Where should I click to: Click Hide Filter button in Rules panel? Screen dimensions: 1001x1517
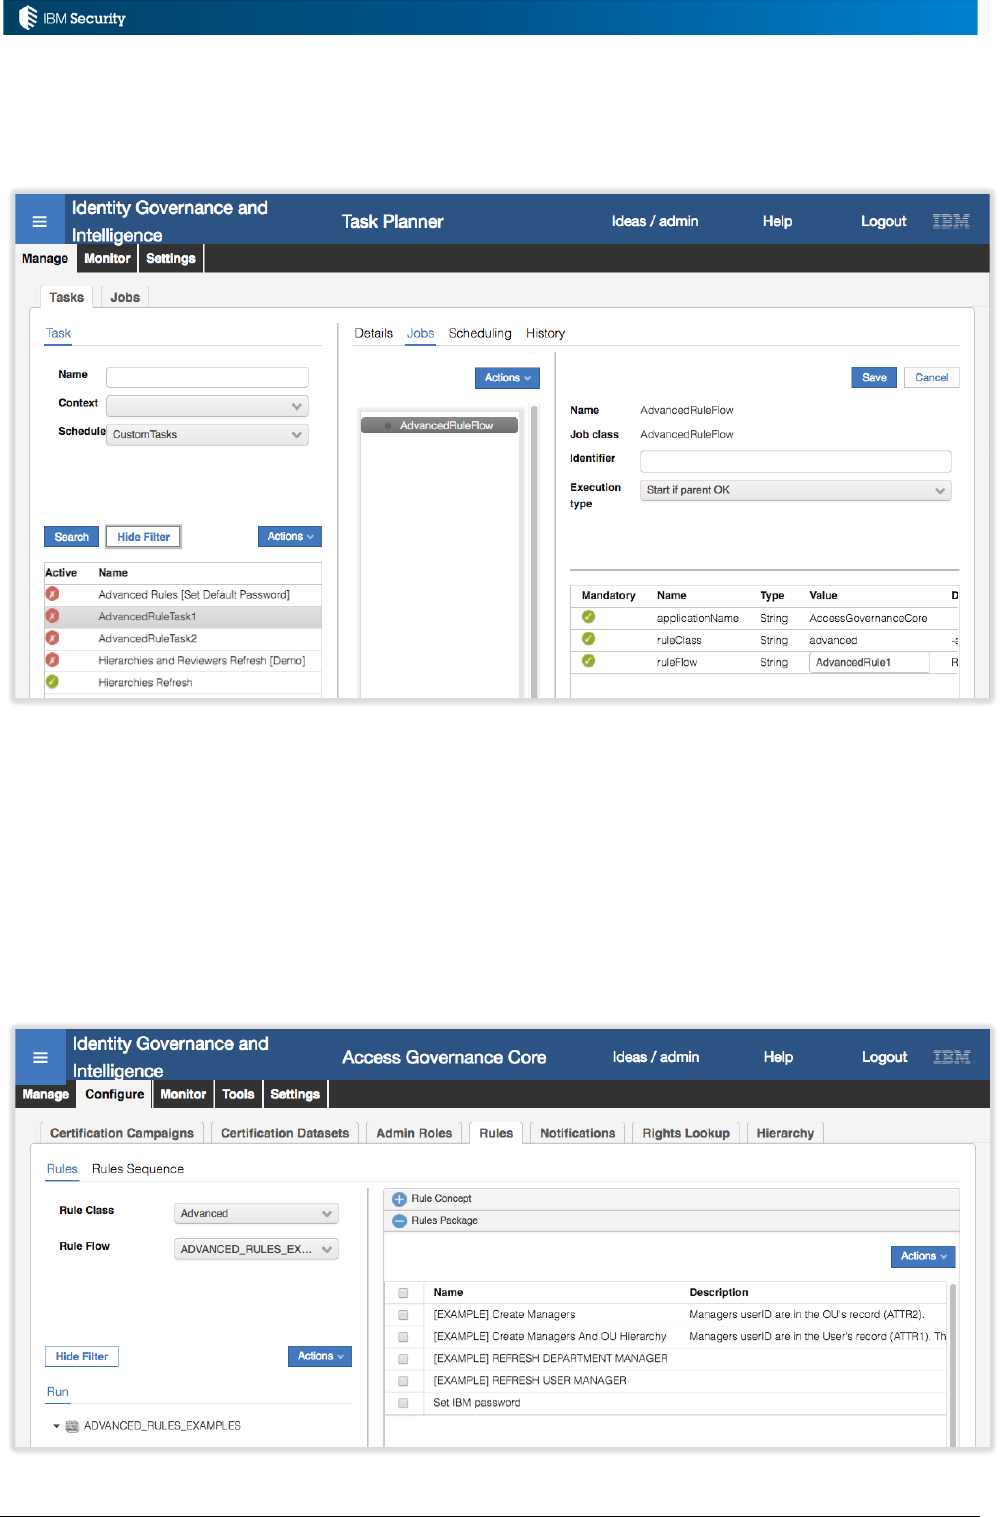82,1356
